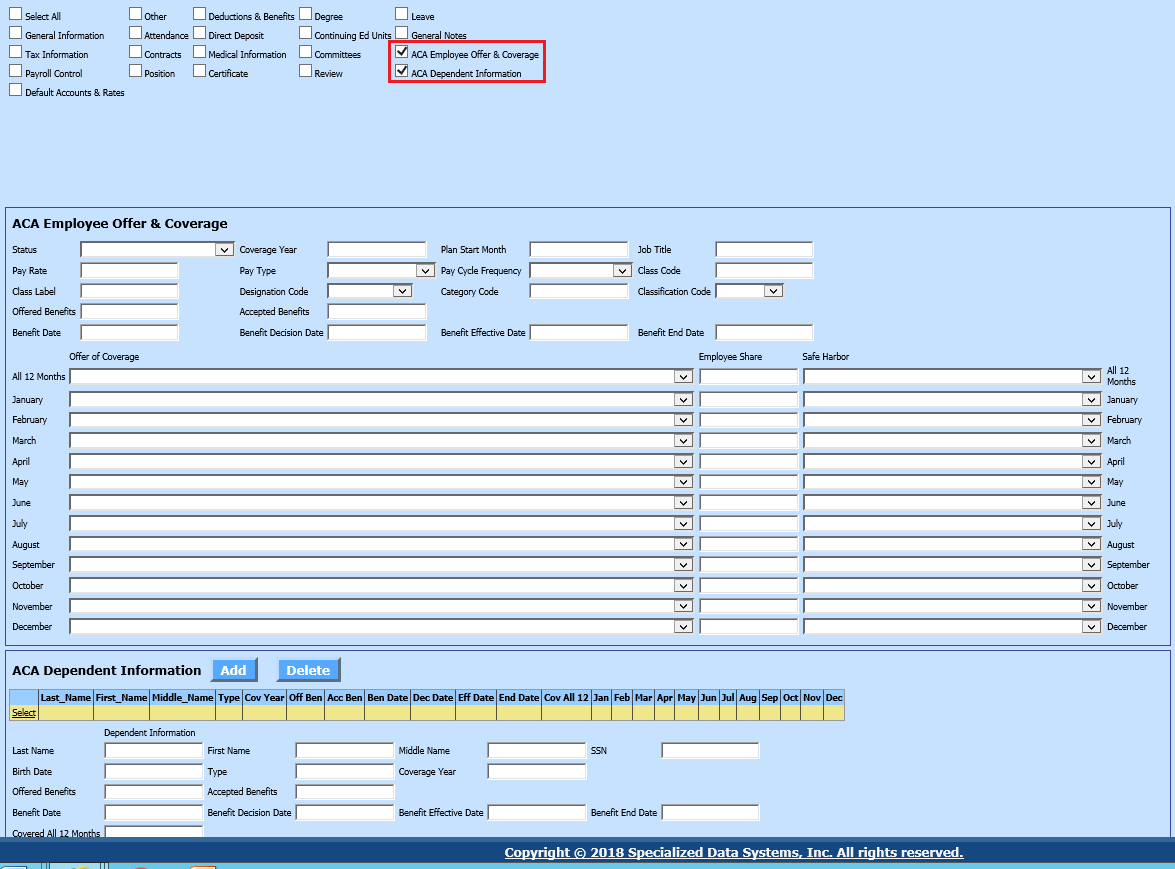Uncheck ACA Dependent Information checkbox
This screenshot has height=869, width=1175.
point(402,72)
